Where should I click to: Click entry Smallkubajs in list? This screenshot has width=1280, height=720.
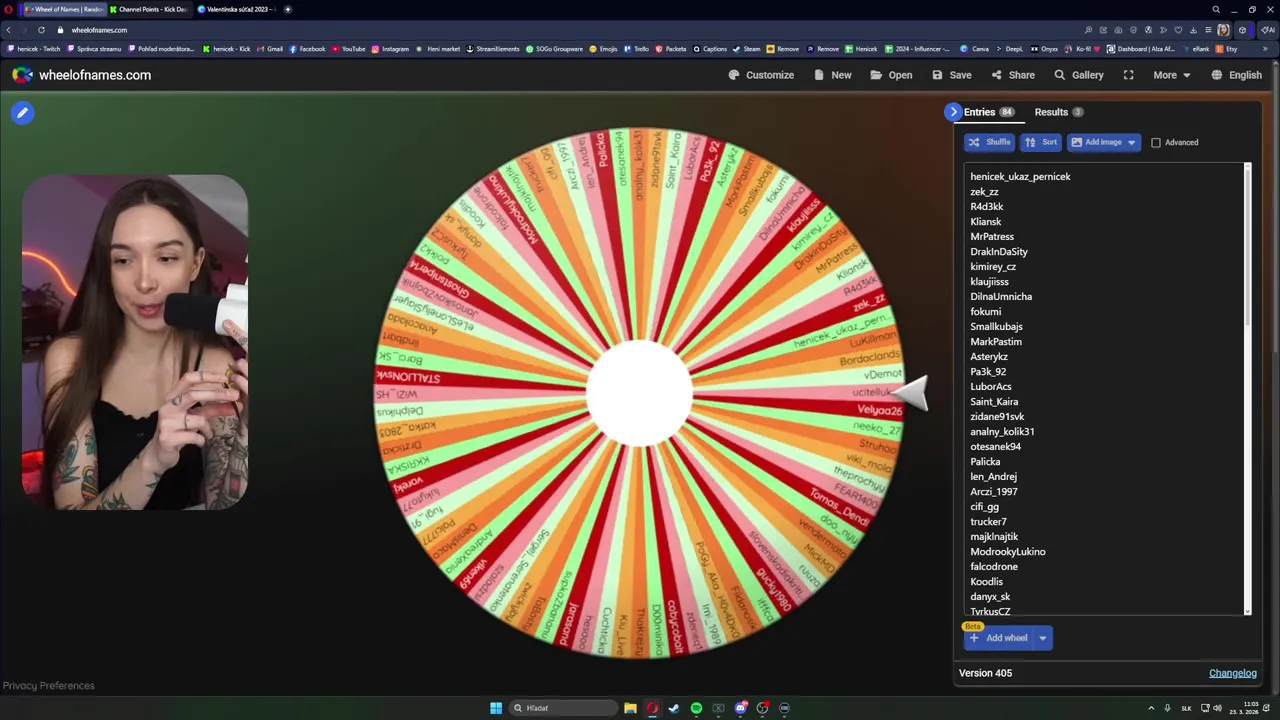pos(996,327)
